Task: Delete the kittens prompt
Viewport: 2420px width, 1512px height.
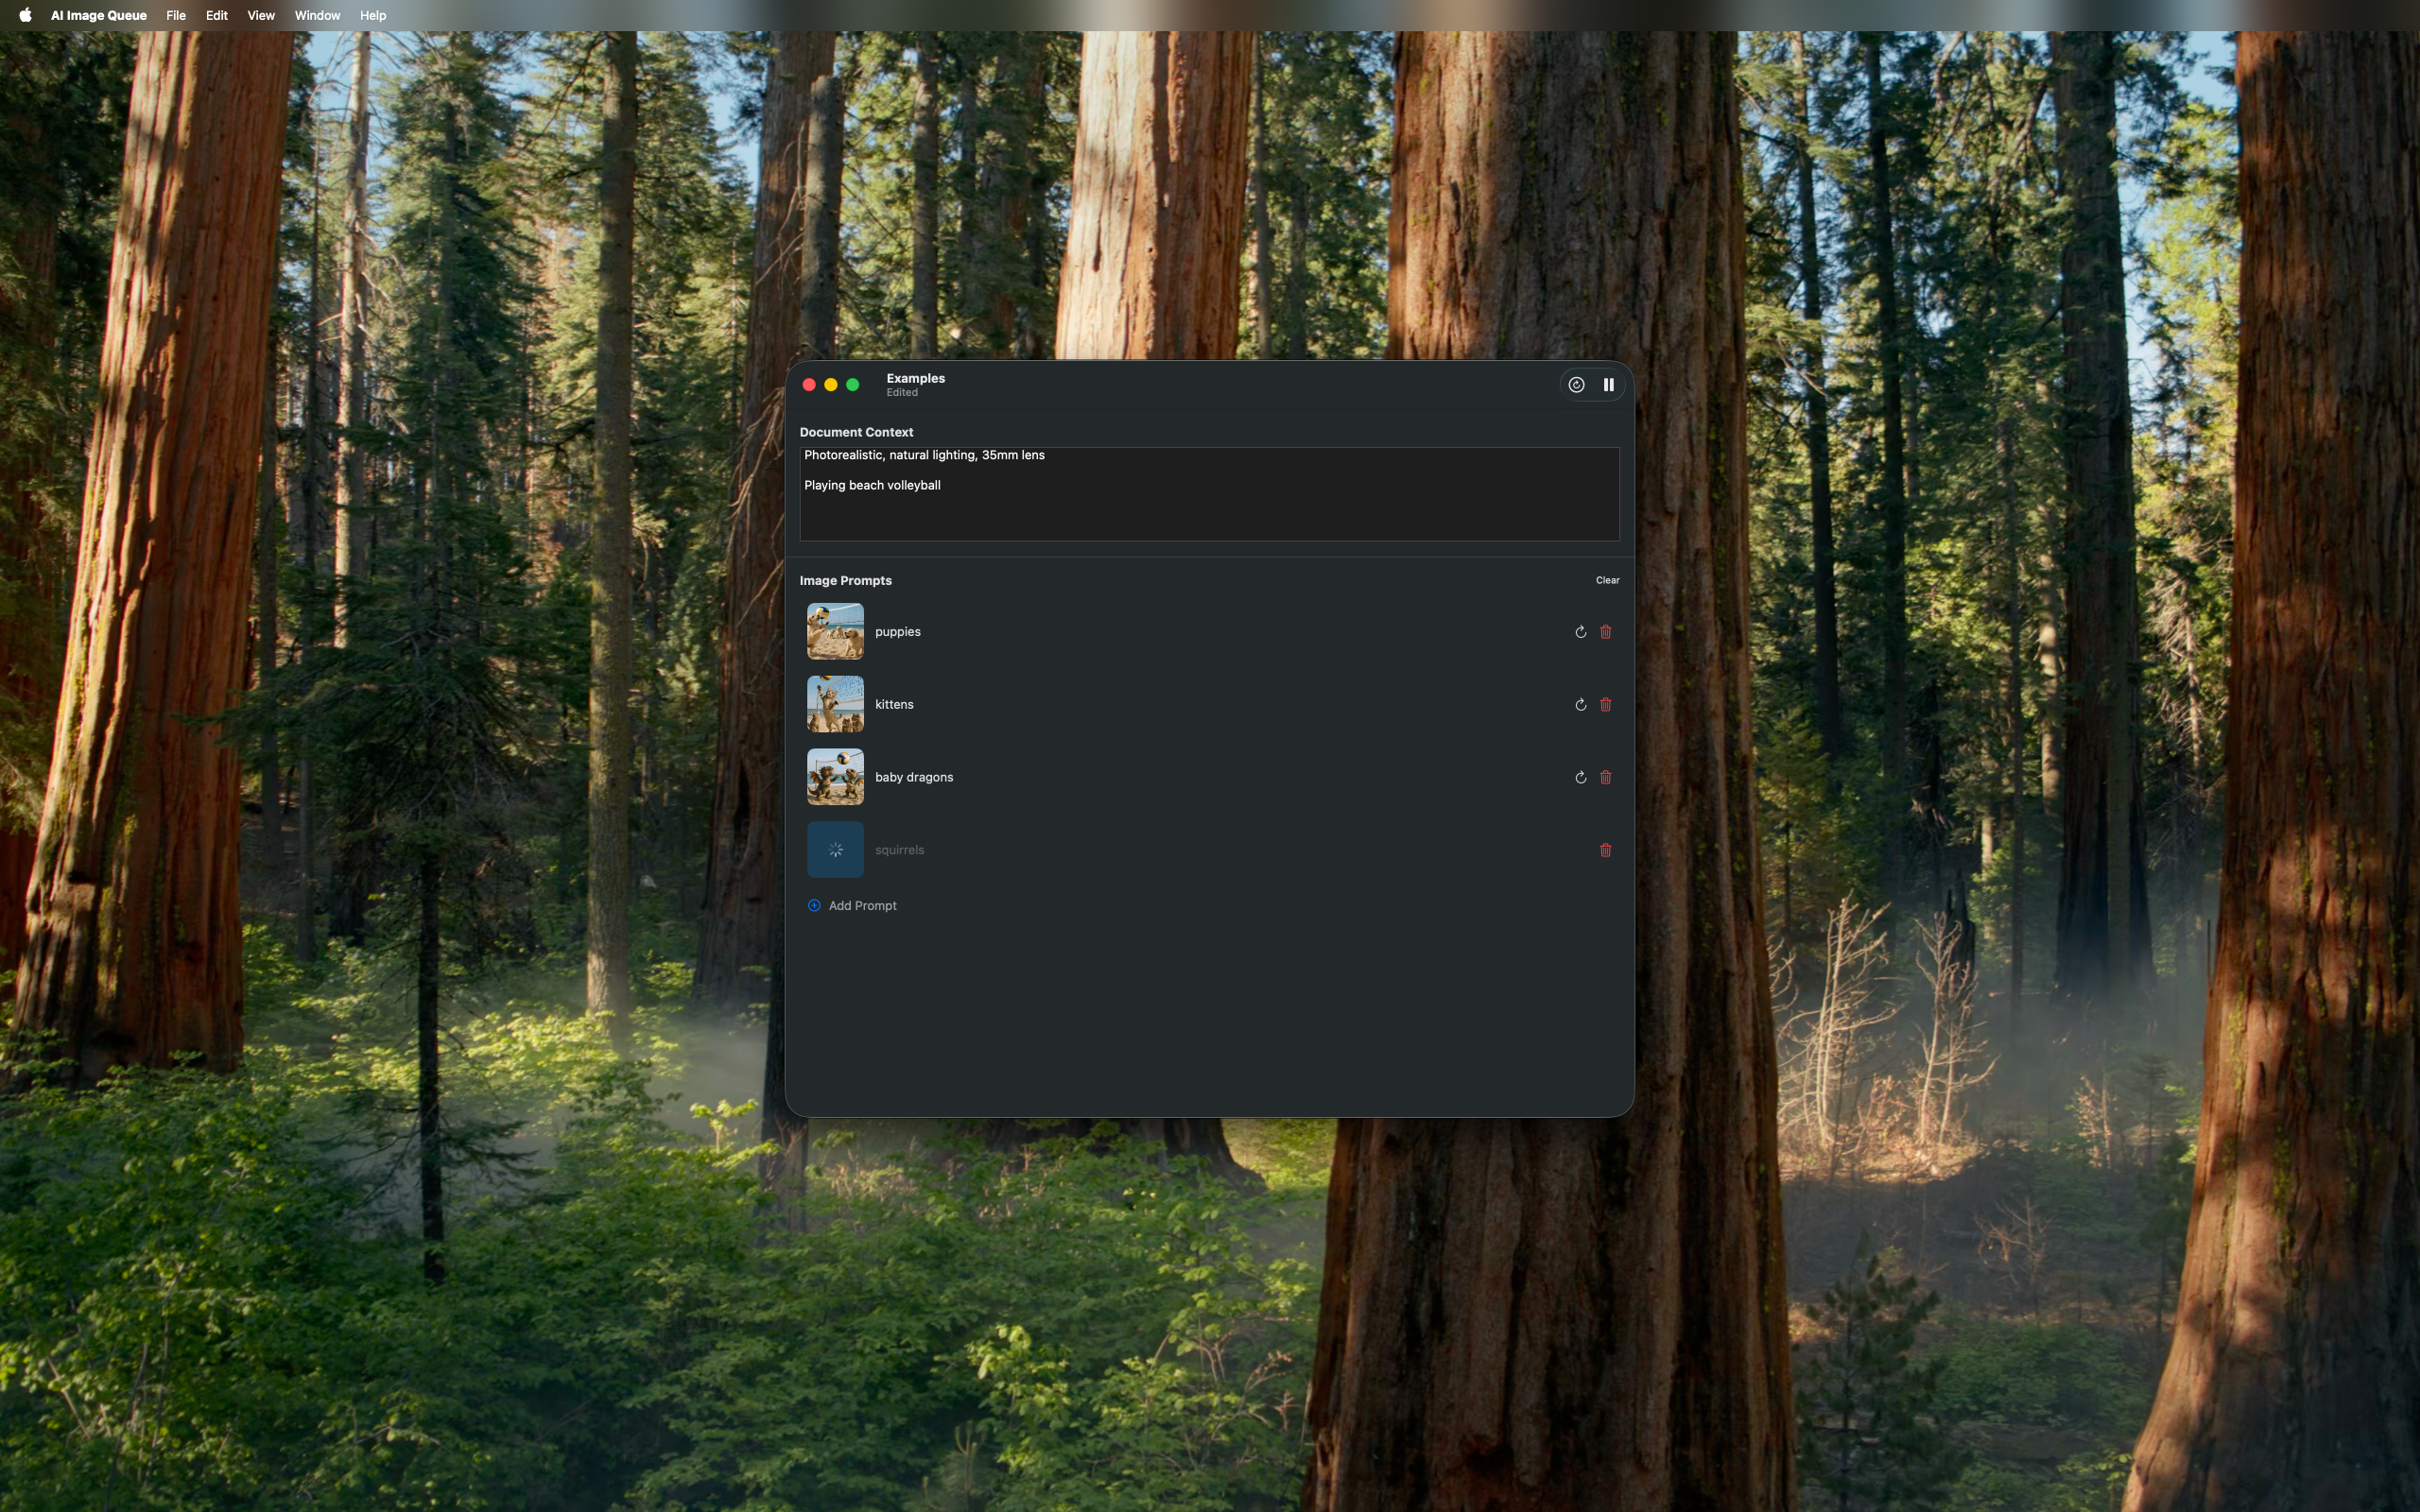Action: pyautogui.click(x=1606, y=704)
